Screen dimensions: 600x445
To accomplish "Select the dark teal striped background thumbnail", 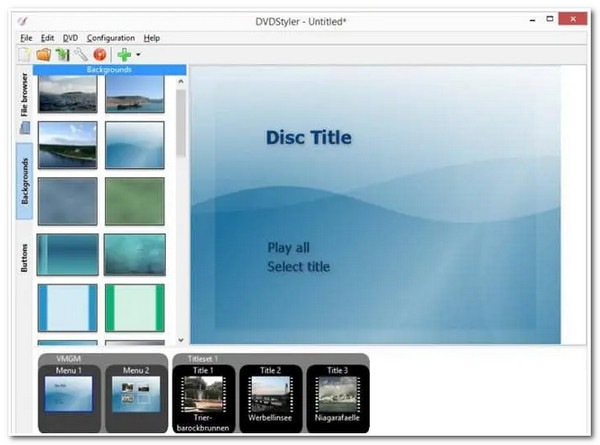I will click(x=67, y=254).
